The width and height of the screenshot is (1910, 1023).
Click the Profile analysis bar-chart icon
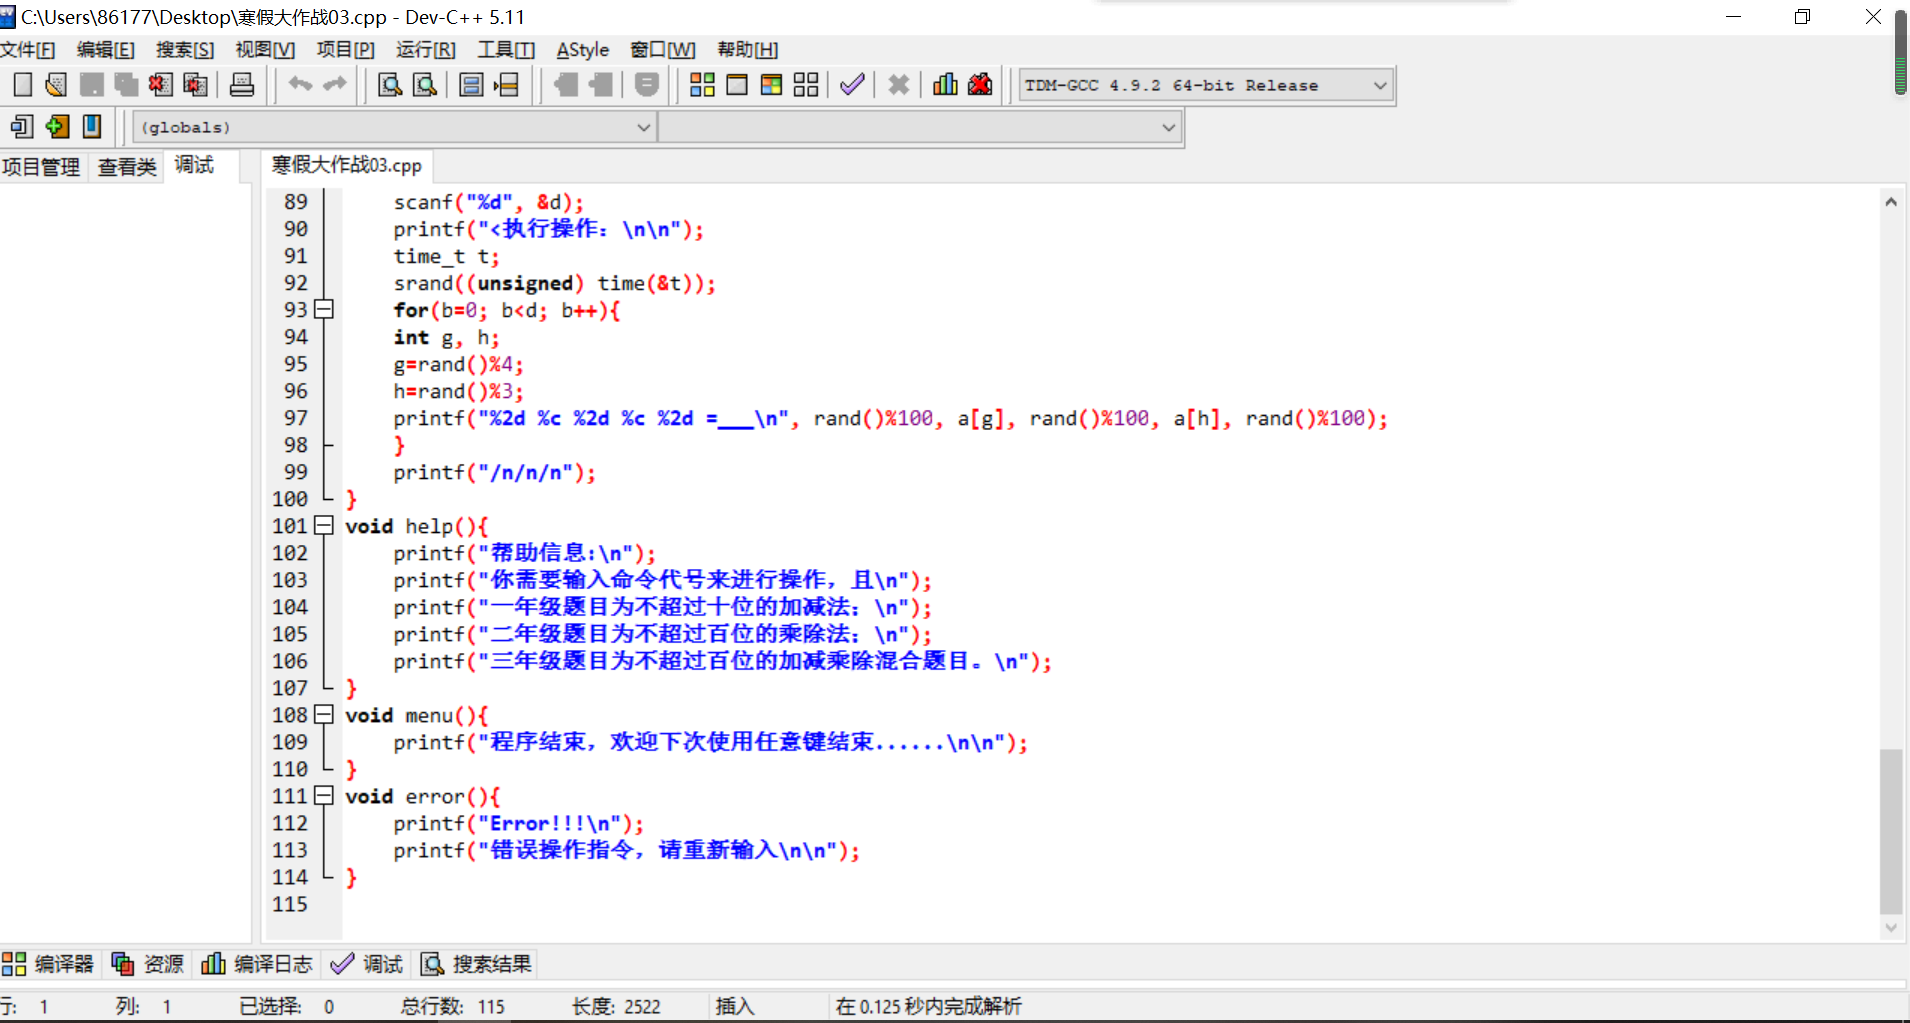point(945,85)
